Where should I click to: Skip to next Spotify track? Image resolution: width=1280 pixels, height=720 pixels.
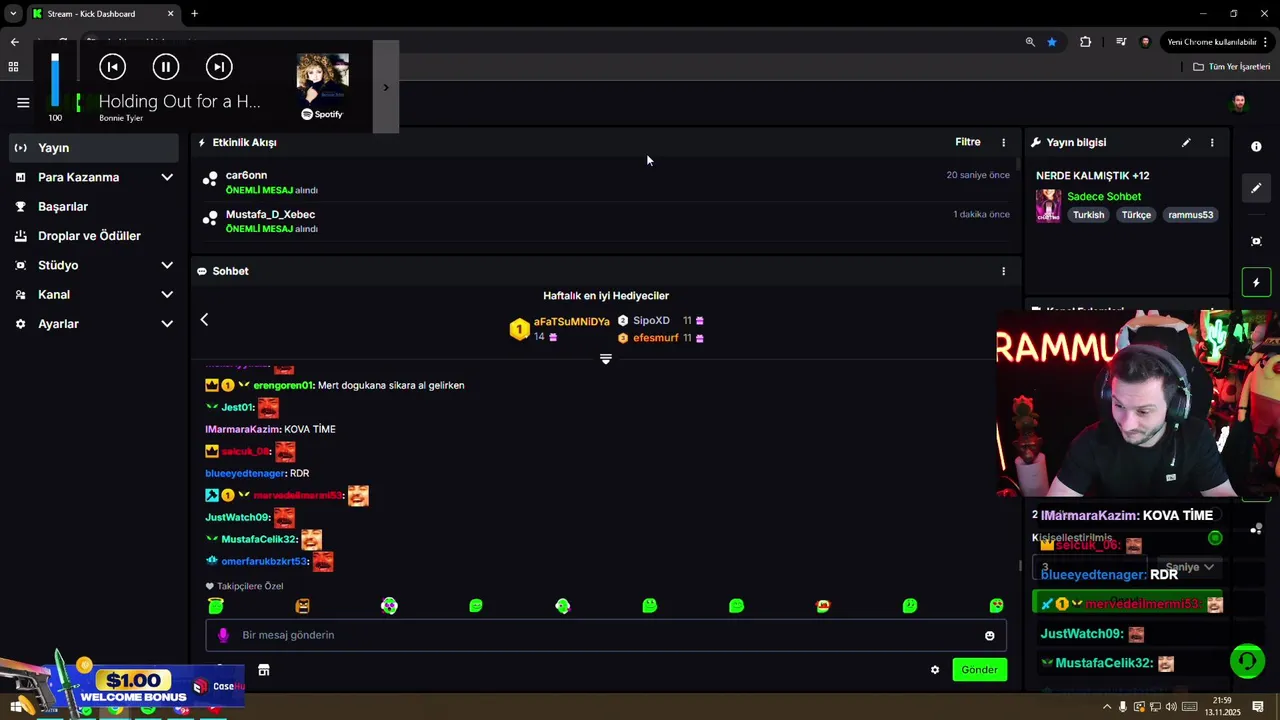(x=219, y=67)
